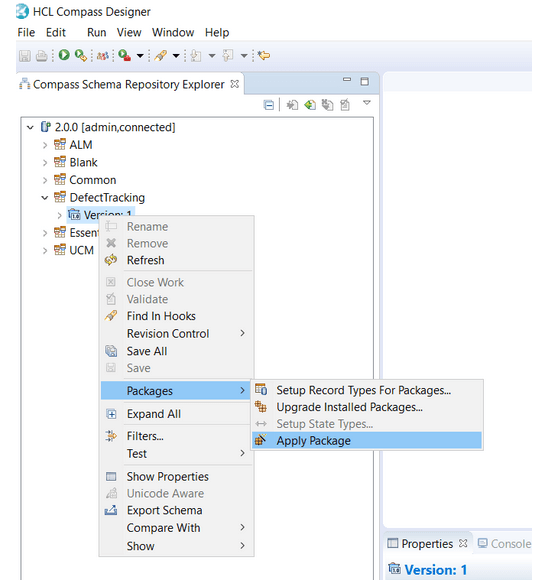The width and height of the screenshot is (542, 580).
Task: Click the external tools run icon
Action: [x=125, y=55]
